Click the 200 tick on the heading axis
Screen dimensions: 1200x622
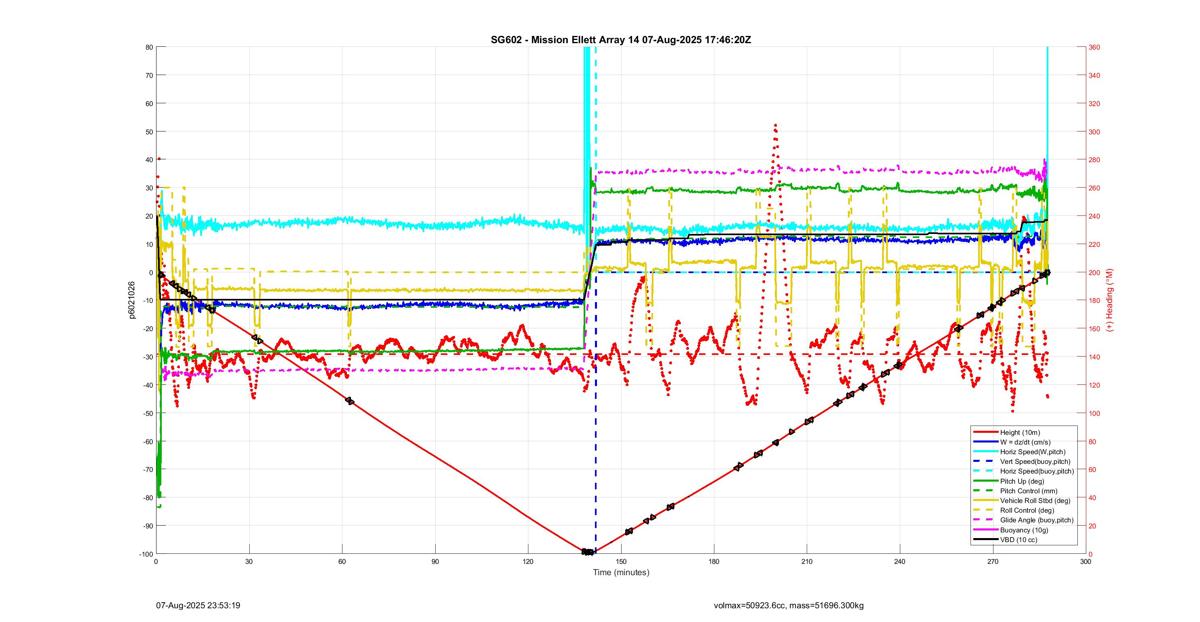click(1095, 272)
